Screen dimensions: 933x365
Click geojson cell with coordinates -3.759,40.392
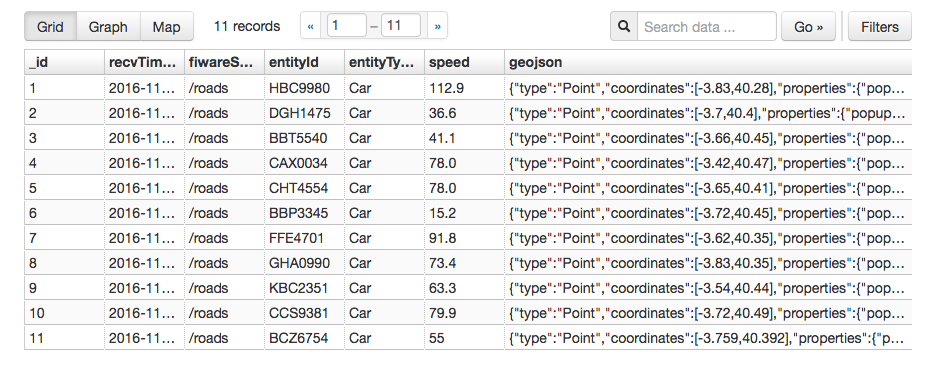click(708, 338)
